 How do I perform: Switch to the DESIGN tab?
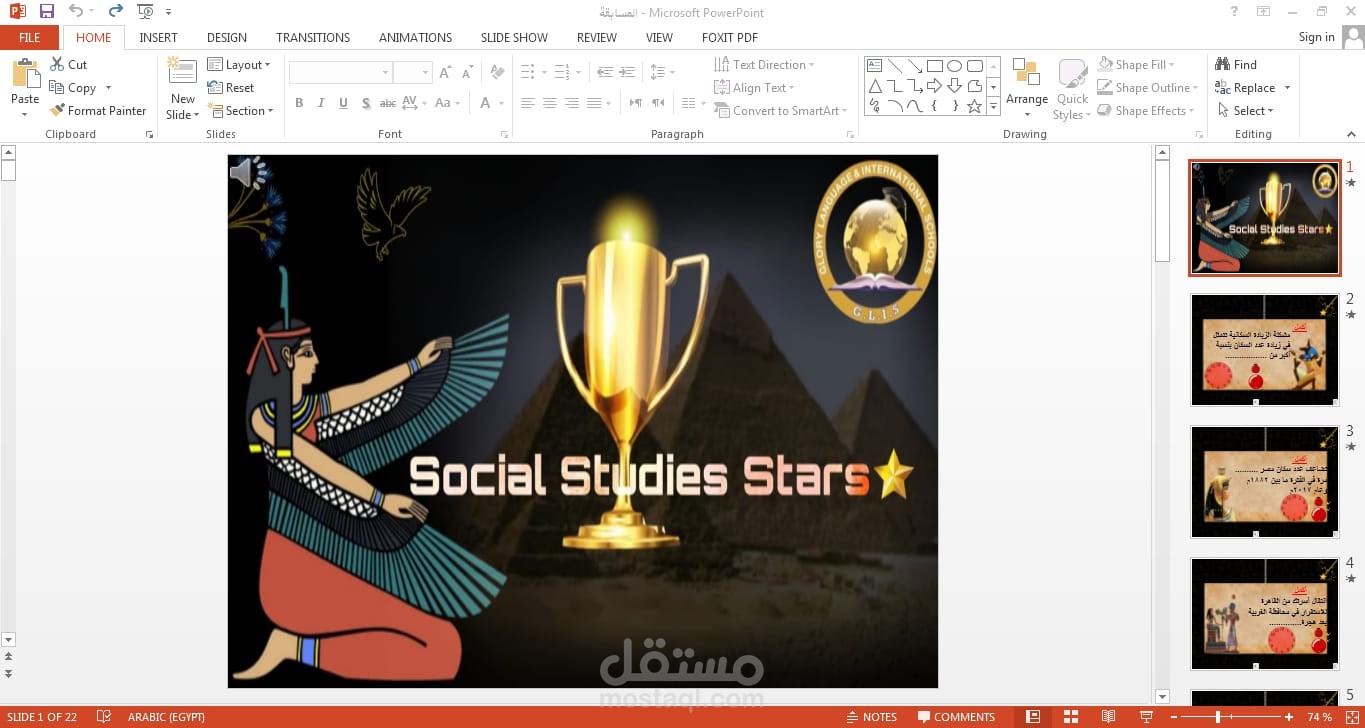(x=227, y=37)
